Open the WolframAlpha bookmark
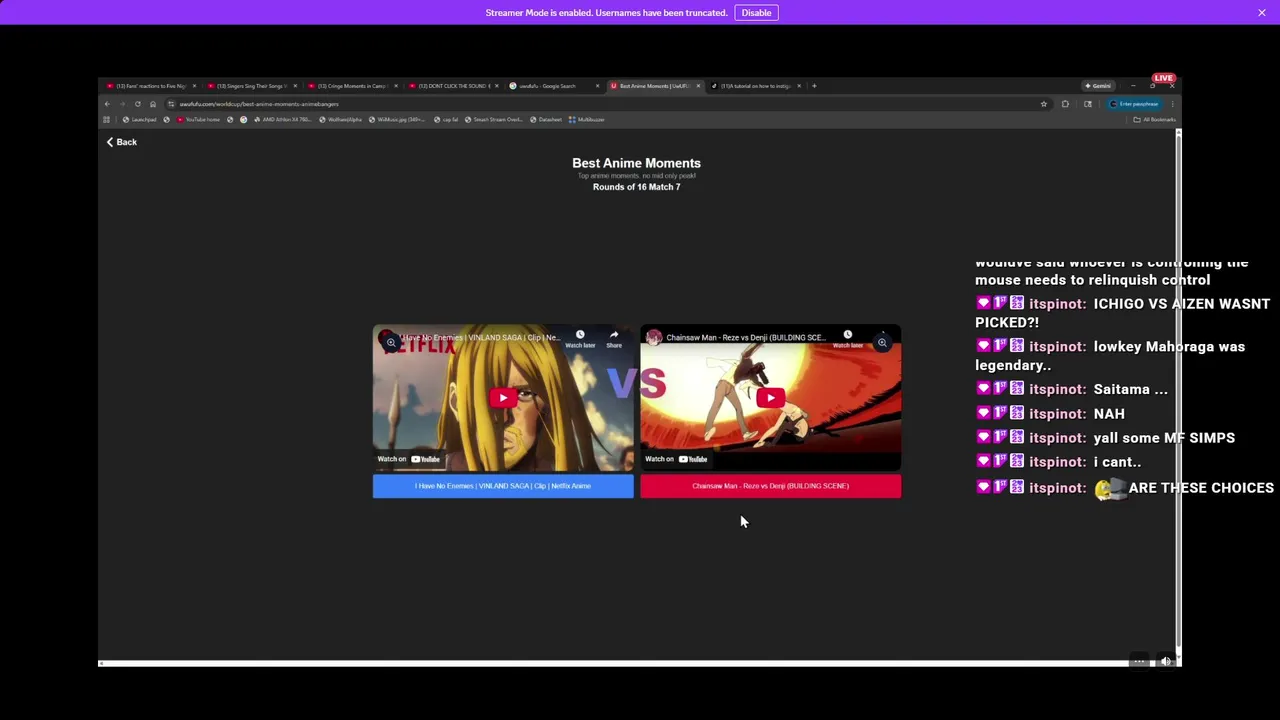The width and height of the screenshot is (1280, 720). point(341,120)
